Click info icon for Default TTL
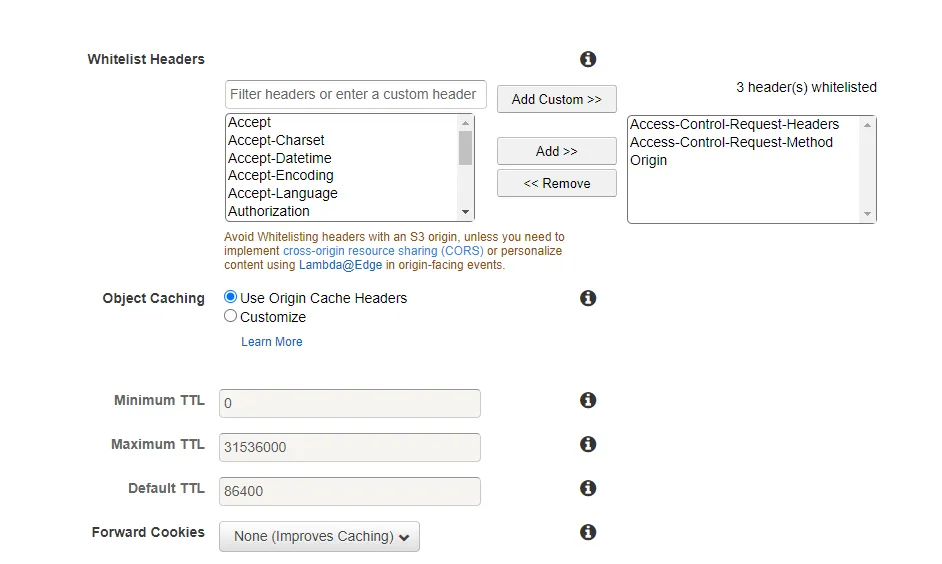Image resolution: width=942 pixels, height=564 pixels. [588, 488]
